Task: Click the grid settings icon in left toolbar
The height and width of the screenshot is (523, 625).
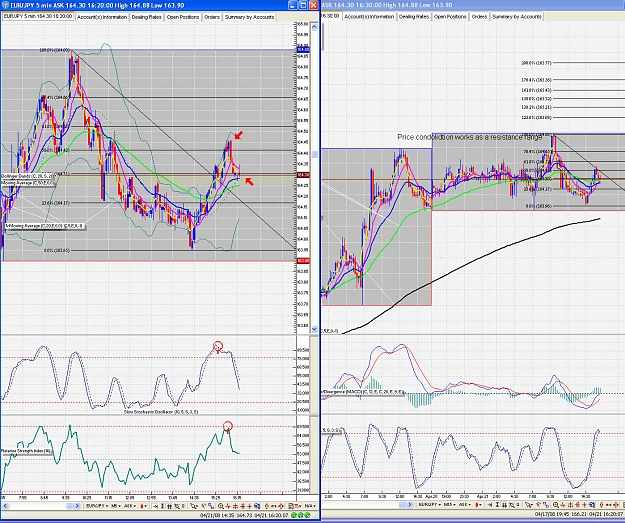Action: click(x=177, y=506)
